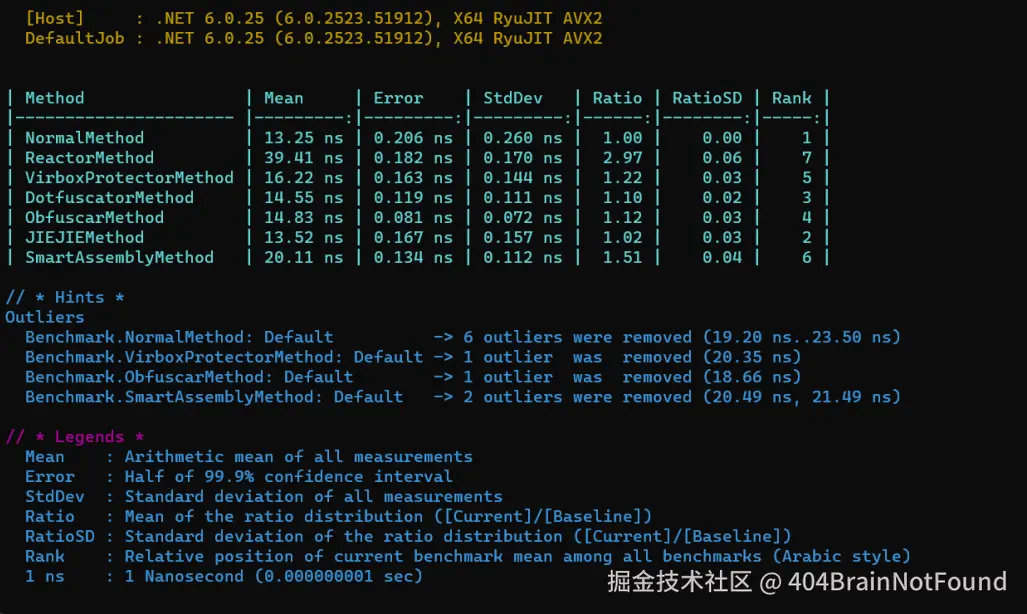This screenshot has width=1027, height=614.
Task: Select the NormalMethod row name
Action: click(x=84, y=138)
